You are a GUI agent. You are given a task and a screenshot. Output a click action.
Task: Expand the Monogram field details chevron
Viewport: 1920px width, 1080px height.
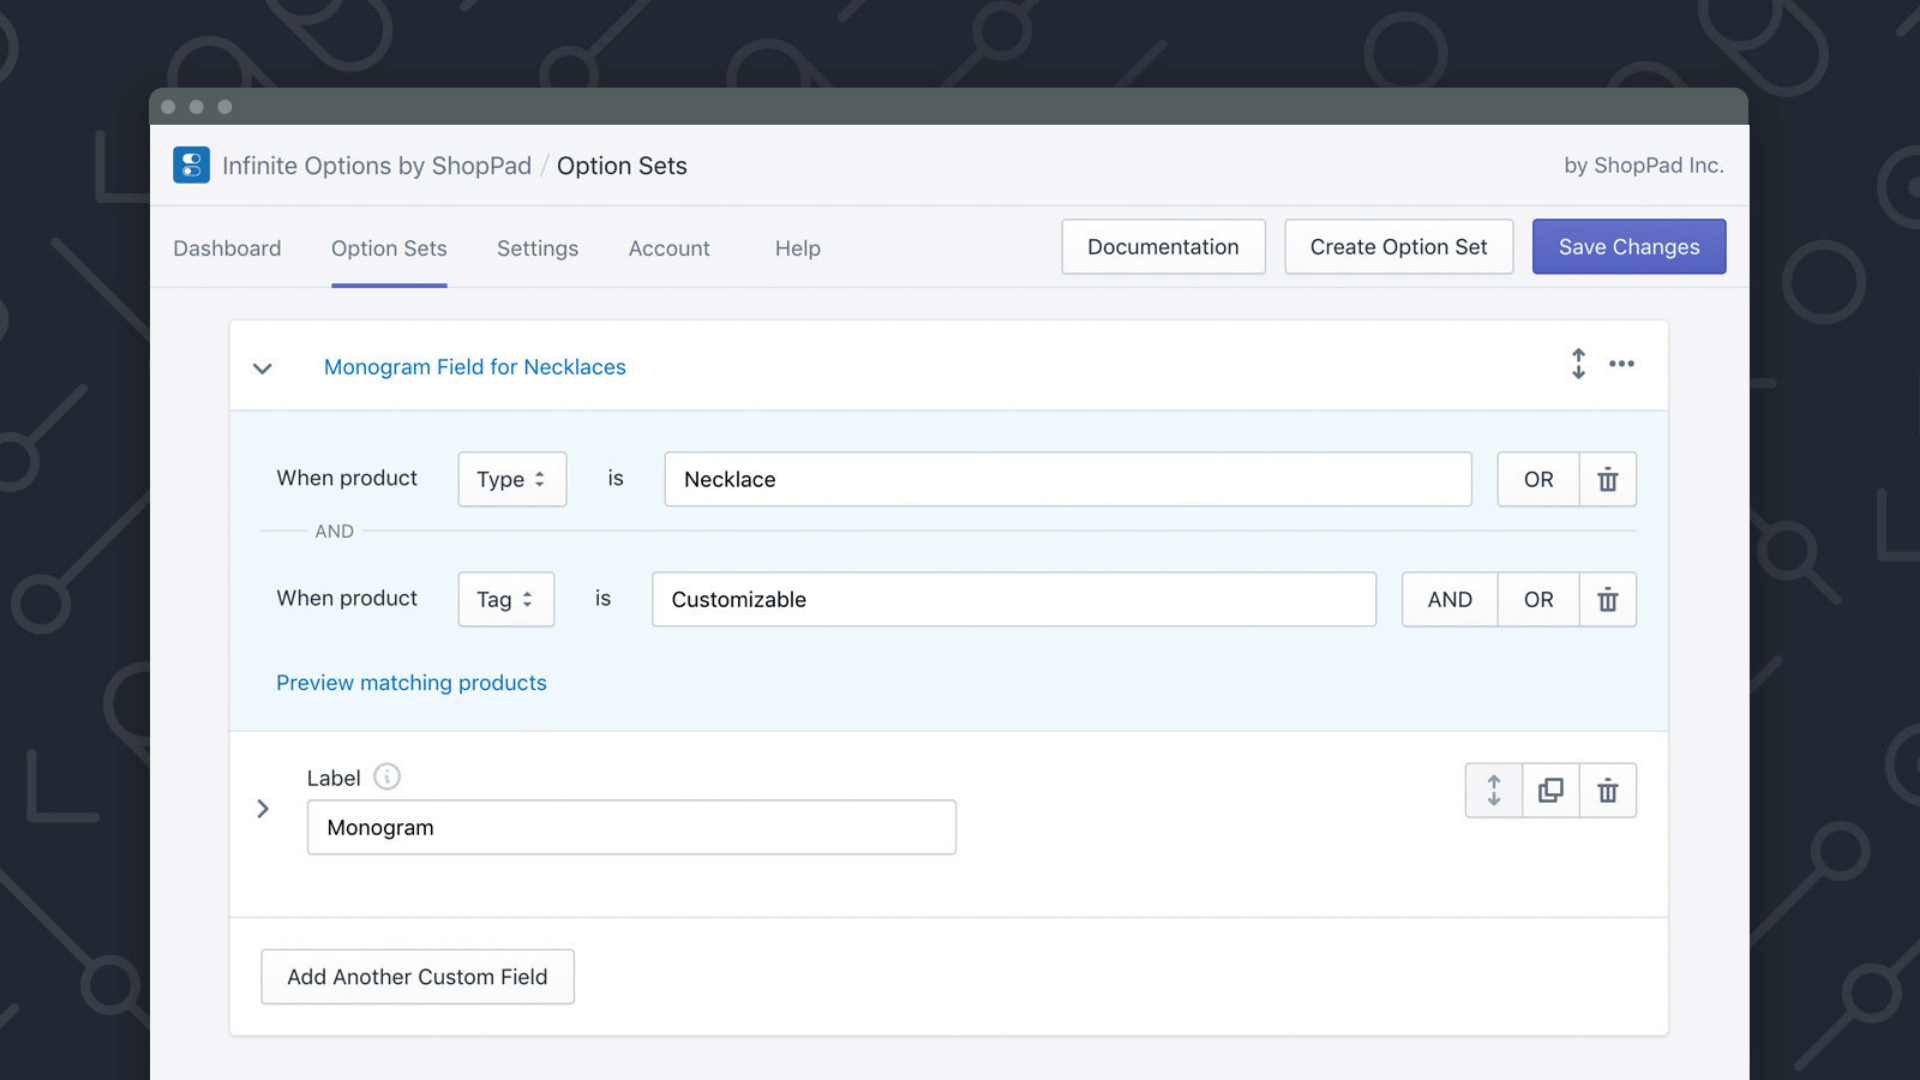[x=263, y=808]
